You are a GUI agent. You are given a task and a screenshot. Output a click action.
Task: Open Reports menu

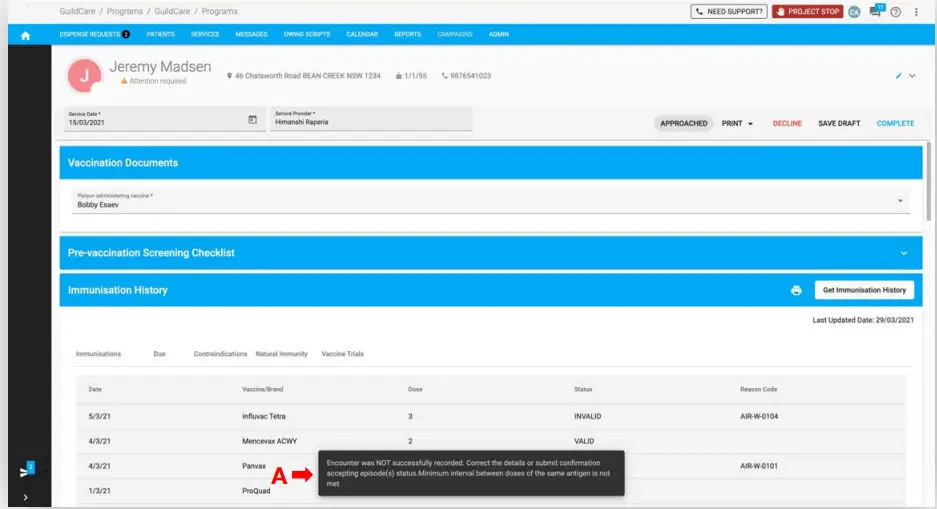click(x=408, y=35)
